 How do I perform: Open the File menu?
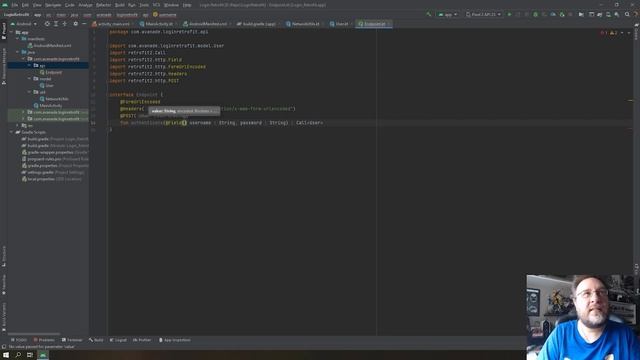[15, 5]
